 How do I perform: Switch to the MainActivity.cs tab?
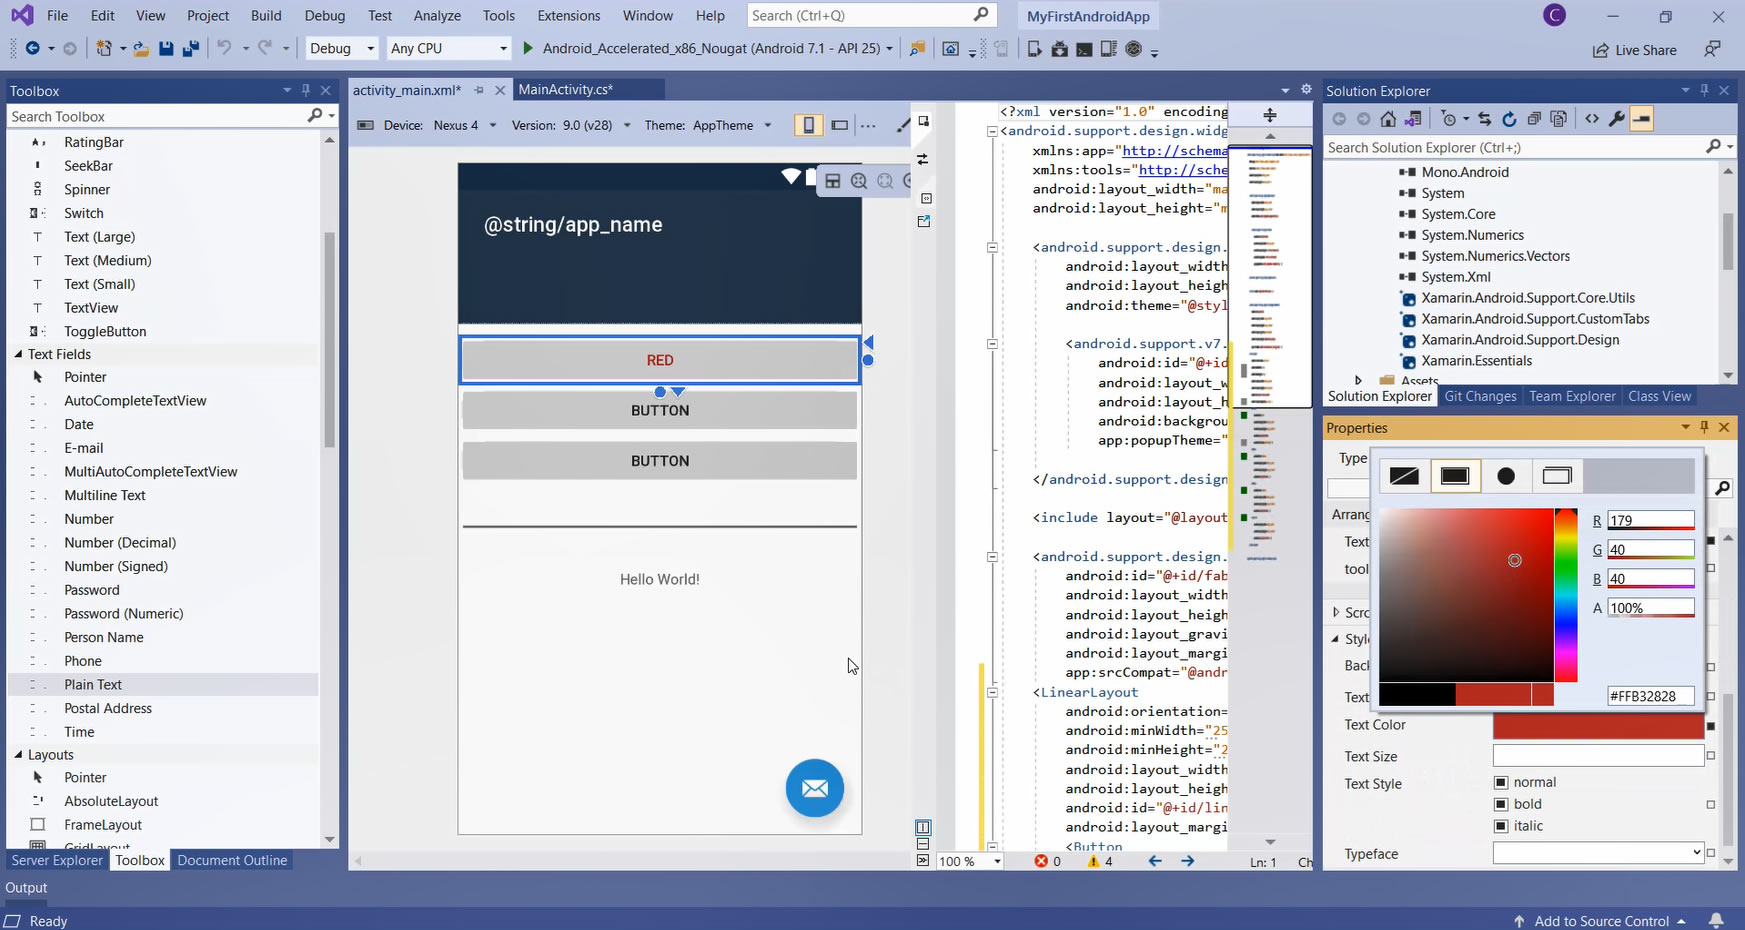565,90
